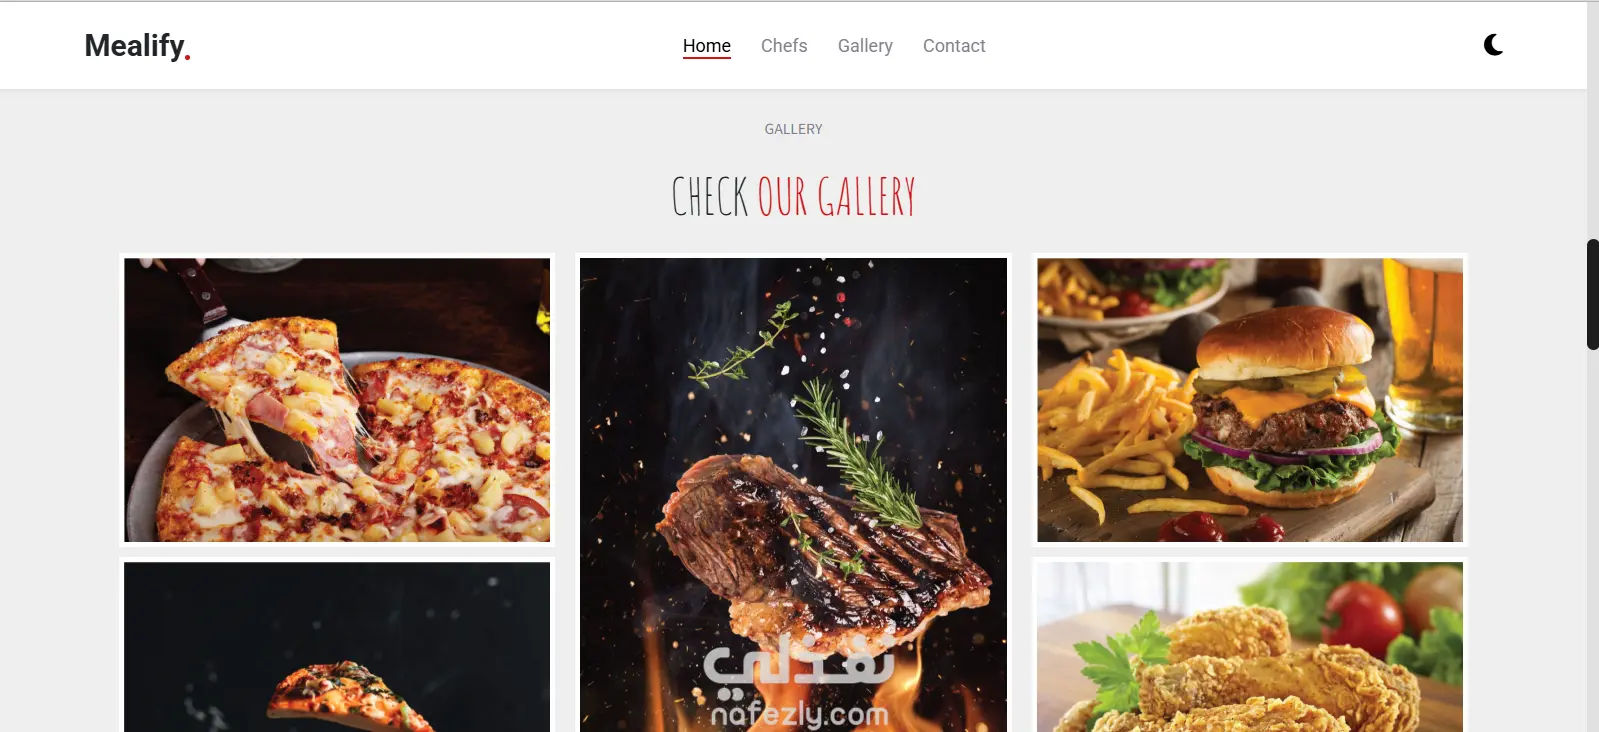Open the burger and fries photo
The height and width of the screenshot is (732, 1599).
click(1250, 400)
